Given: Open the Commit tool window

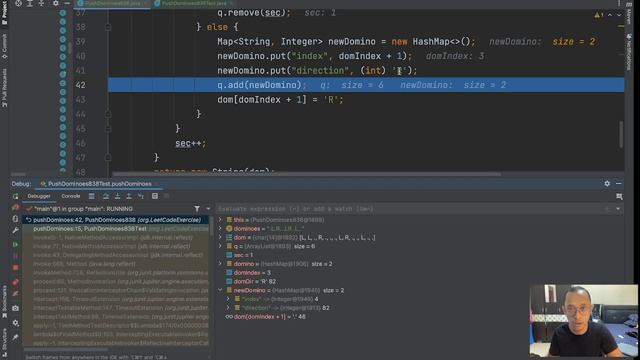Looking at the screenshot, I should click(4, 46).
